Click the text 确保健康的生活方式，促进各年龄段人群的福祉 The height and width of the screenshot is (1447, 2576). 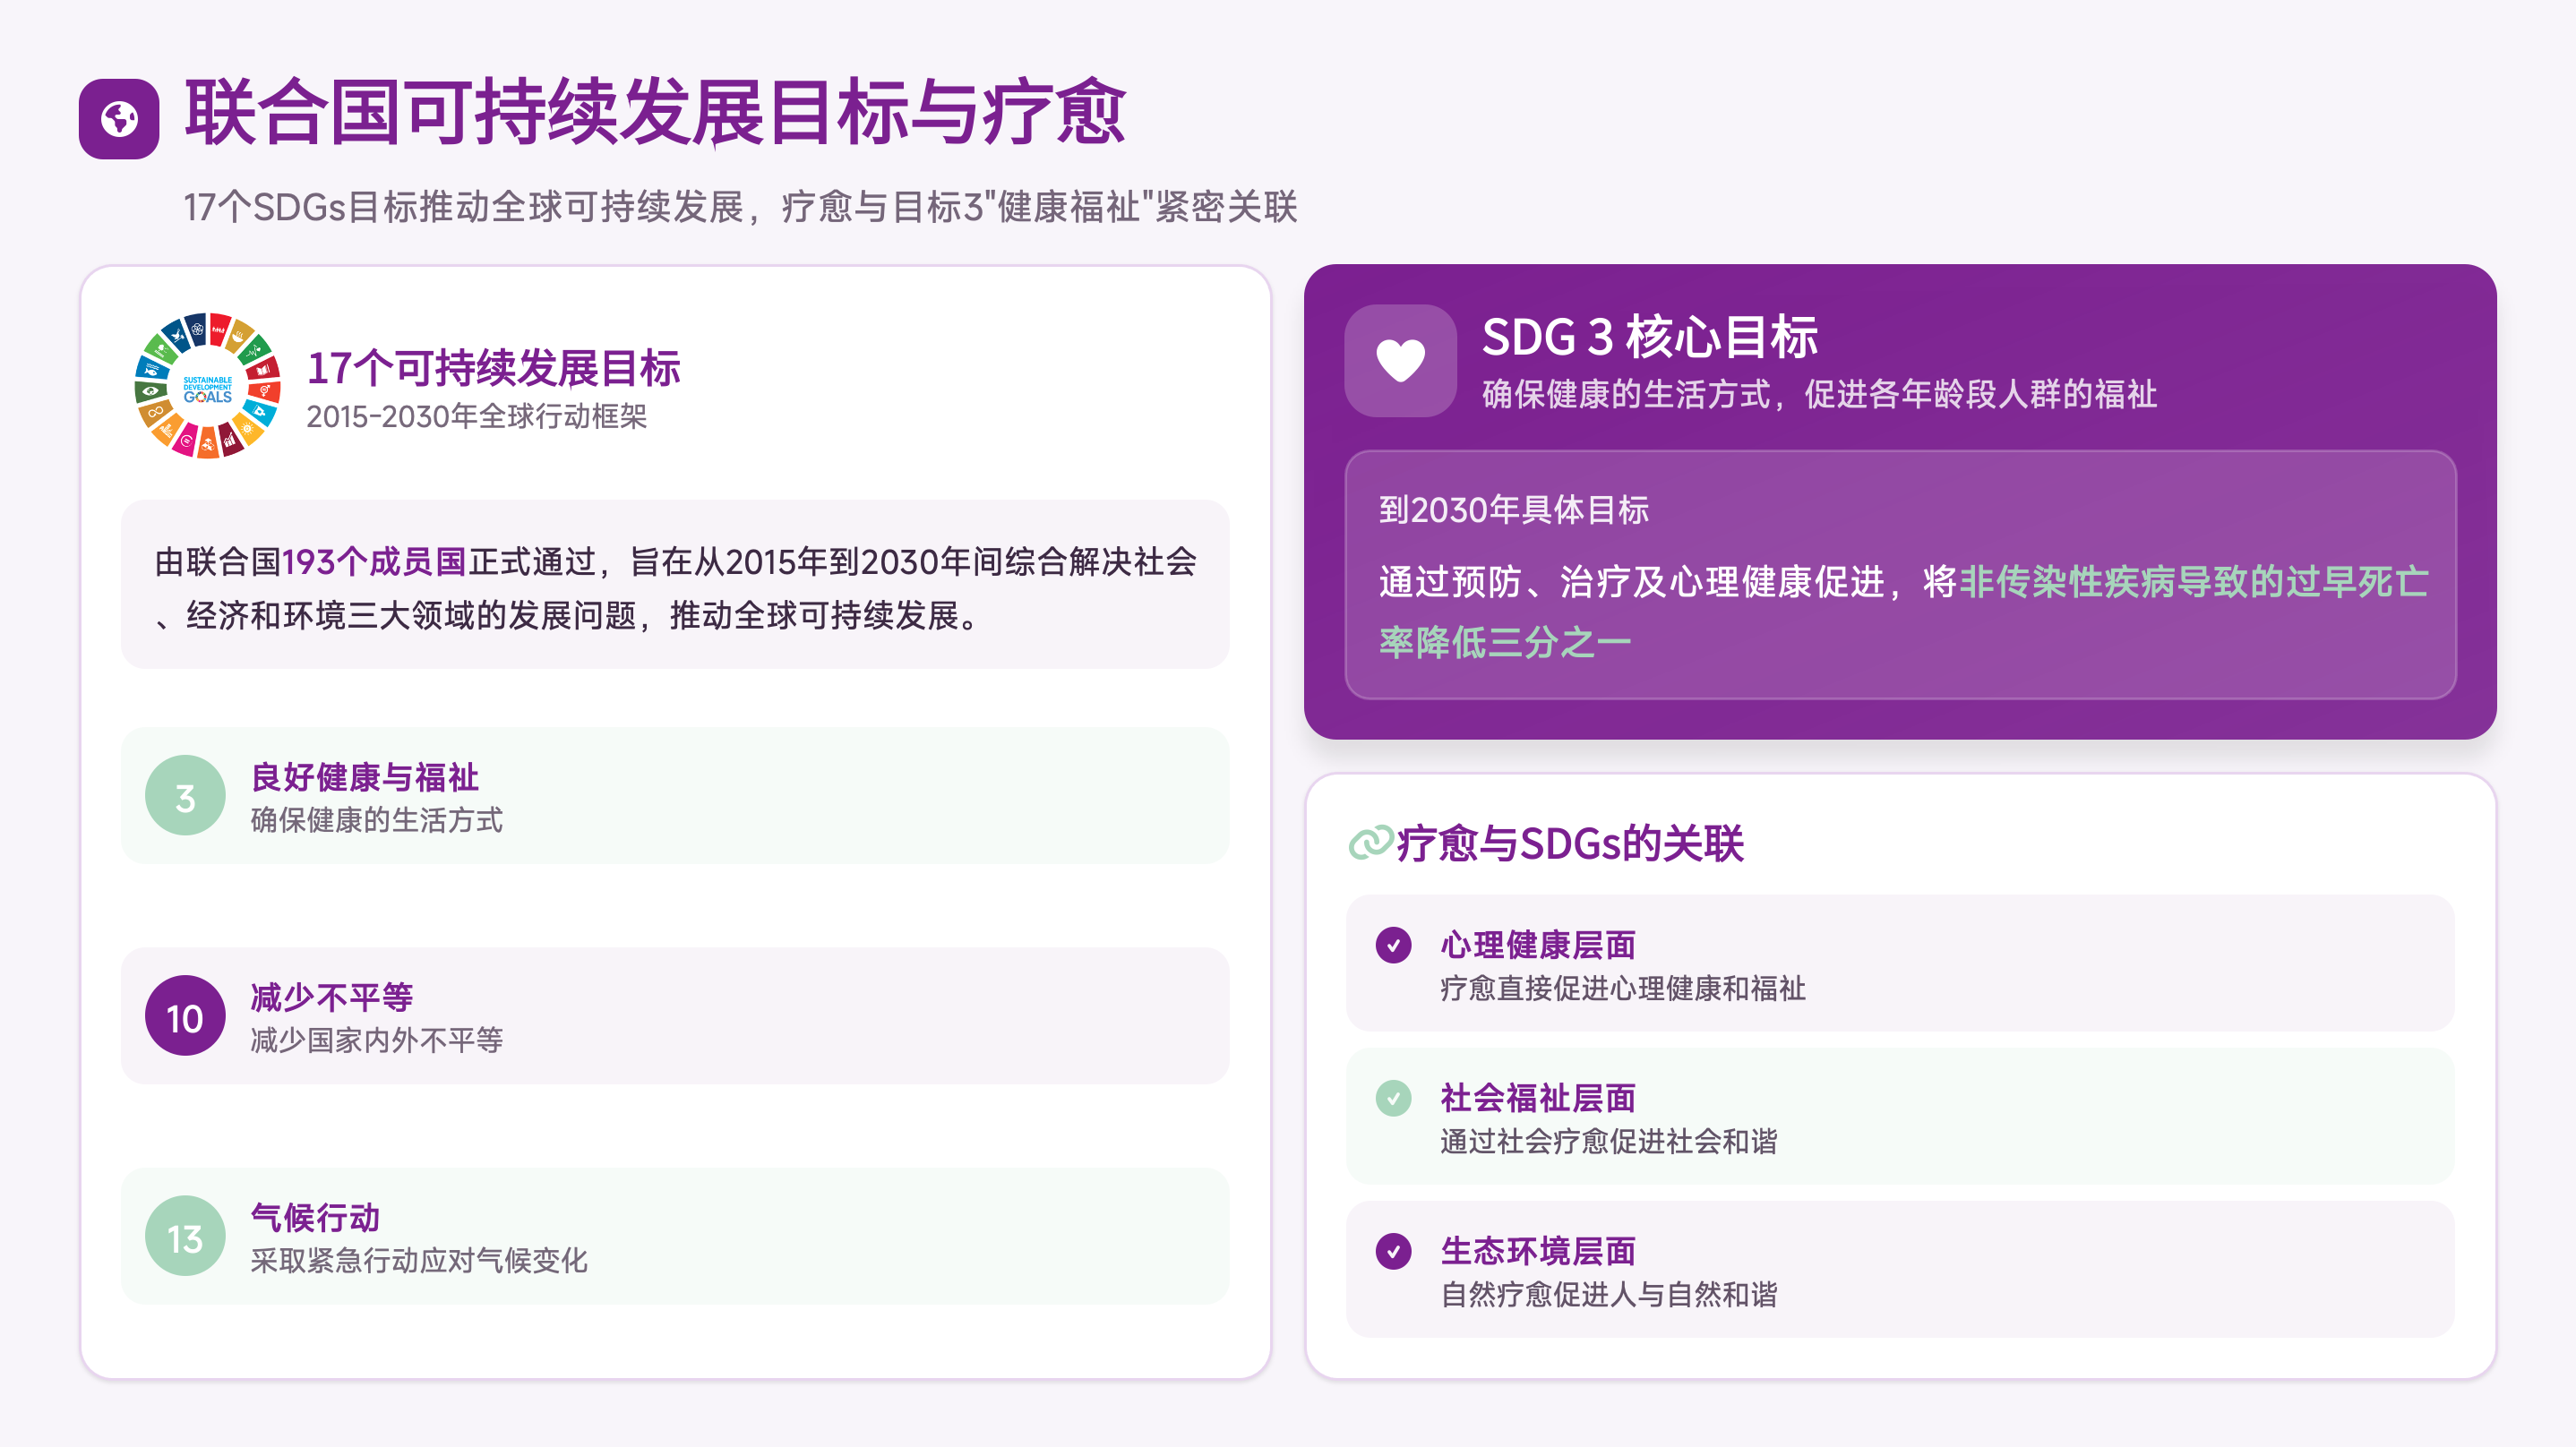point(1819,394)
